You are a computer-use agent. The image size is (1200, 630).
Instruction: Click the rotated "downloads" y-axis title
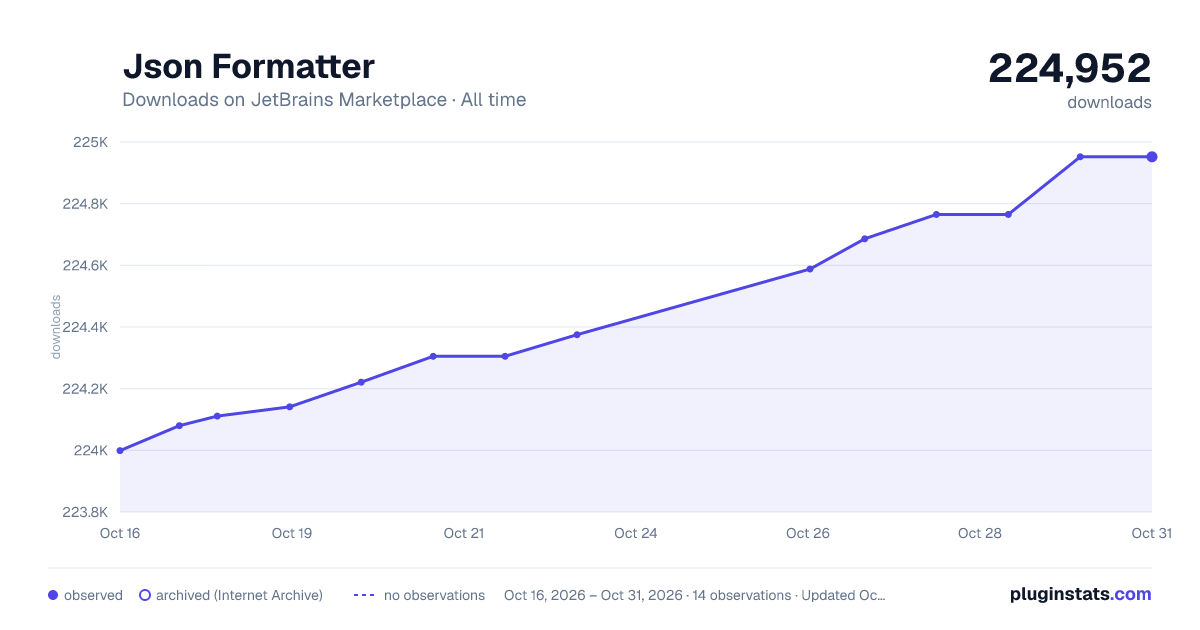point(56,327)
